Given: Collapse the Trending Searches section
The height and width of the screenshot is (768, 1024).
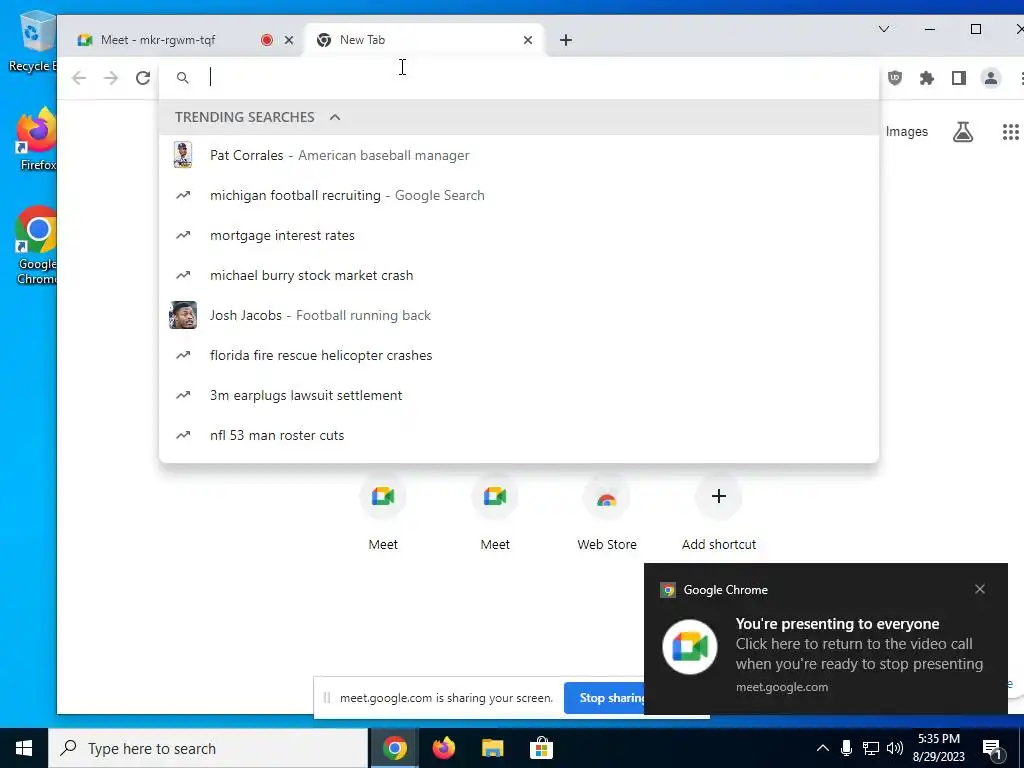Looking at the screenshot, I should tap(335, 117).
